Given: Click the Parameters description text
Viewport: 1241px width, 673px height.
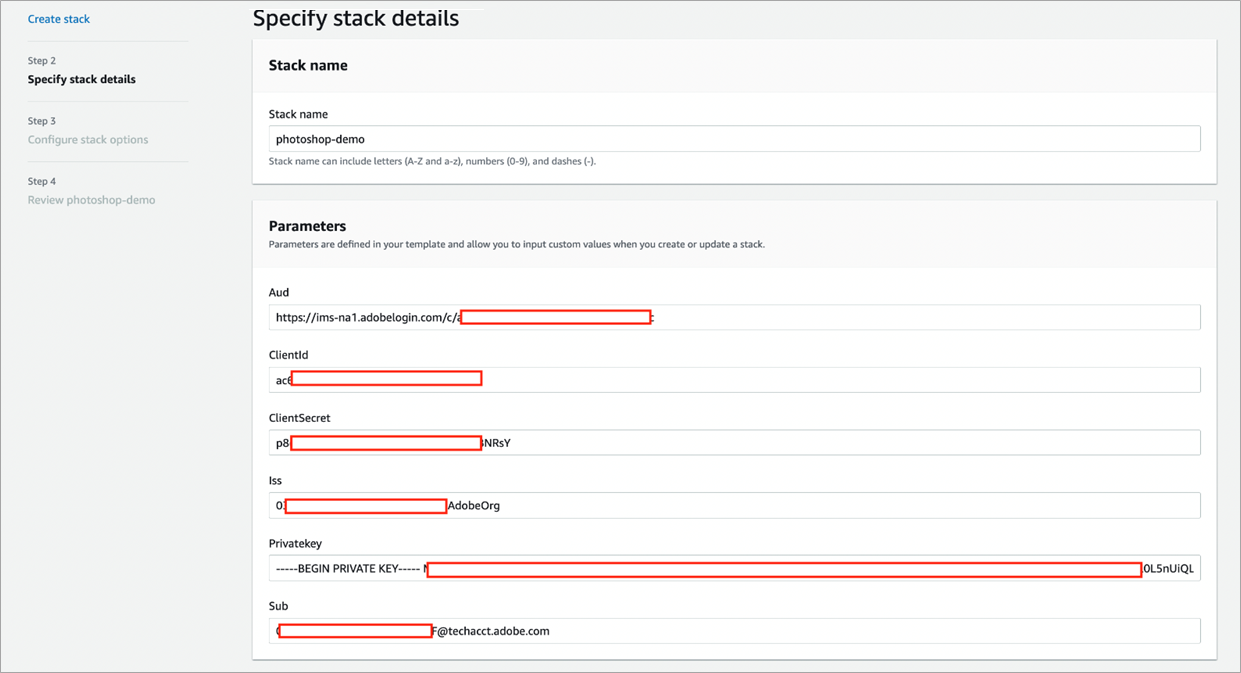Looking at the screenshot, I should point(517,244).
